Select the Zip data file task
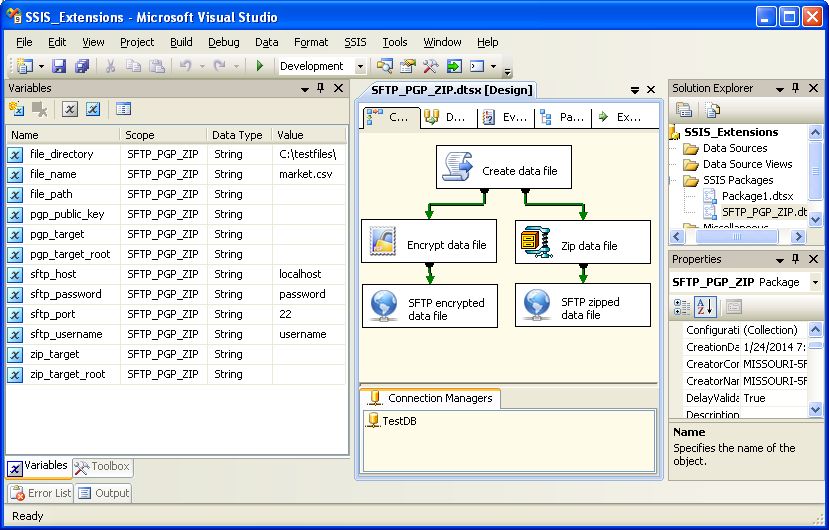The image size is (829, 530). click(583, 242)
